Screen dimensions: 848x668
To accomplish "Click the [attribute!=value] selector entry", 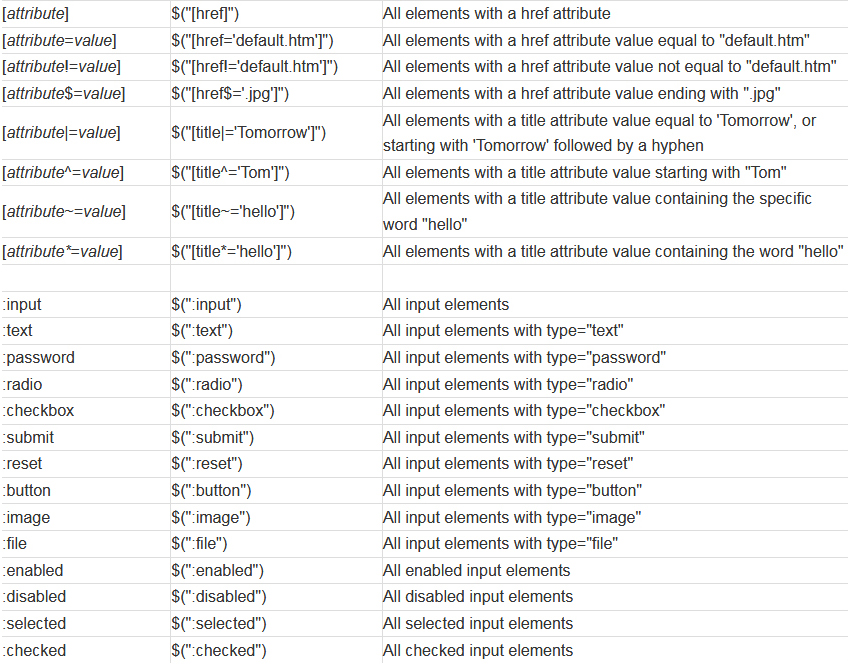I will [x=62, y=67].
